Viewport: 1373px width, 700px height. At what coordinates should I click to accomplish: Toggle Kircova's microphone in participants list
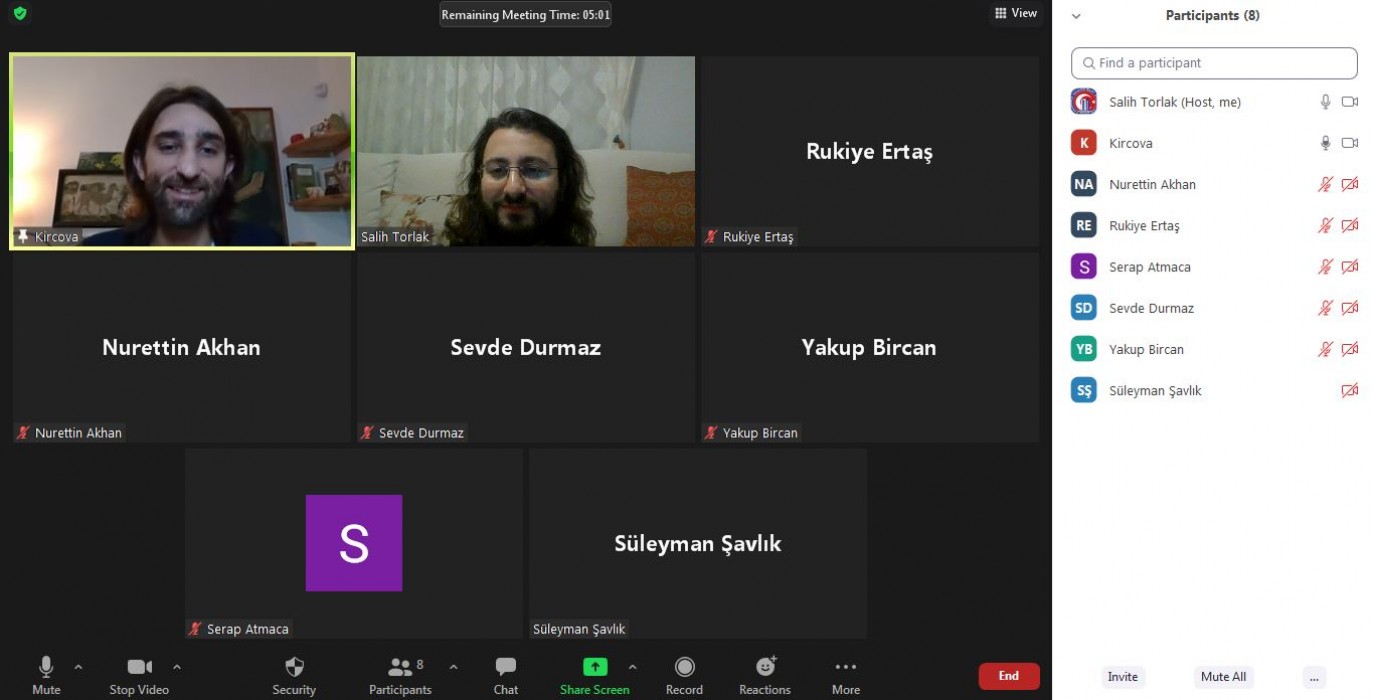[x=1325, y=143]
